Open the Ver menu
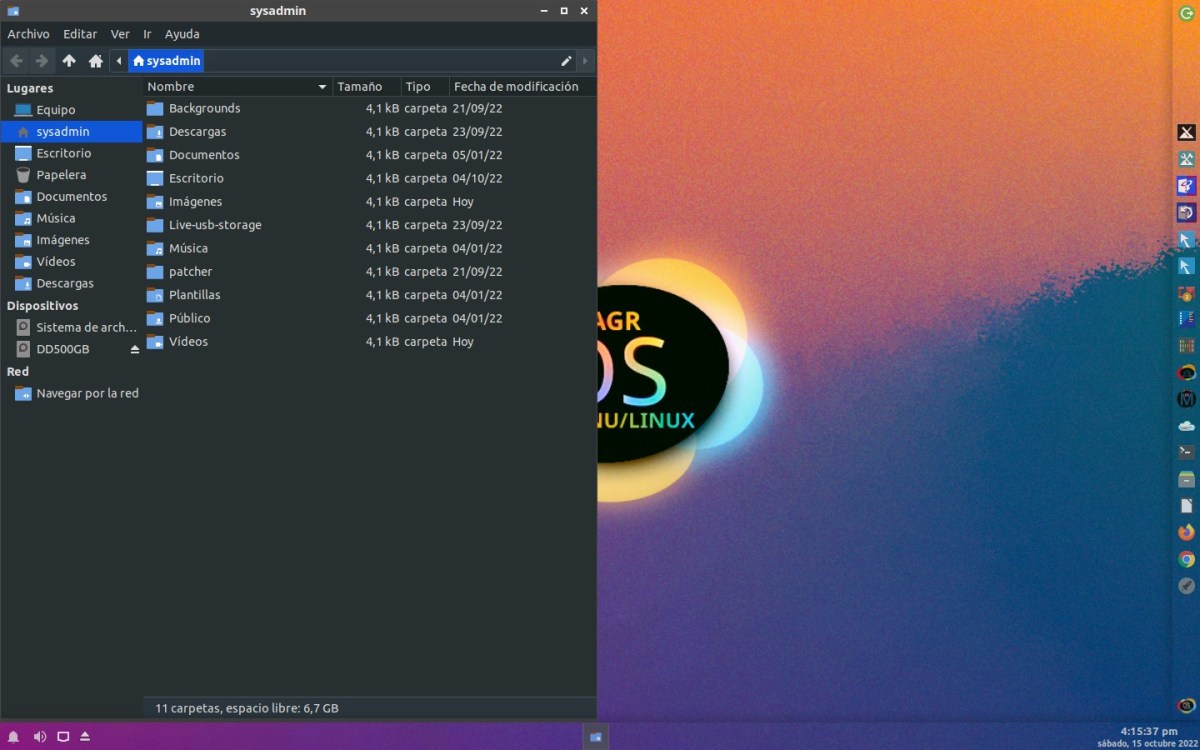1200x750 pixels. tap(120, 34)
